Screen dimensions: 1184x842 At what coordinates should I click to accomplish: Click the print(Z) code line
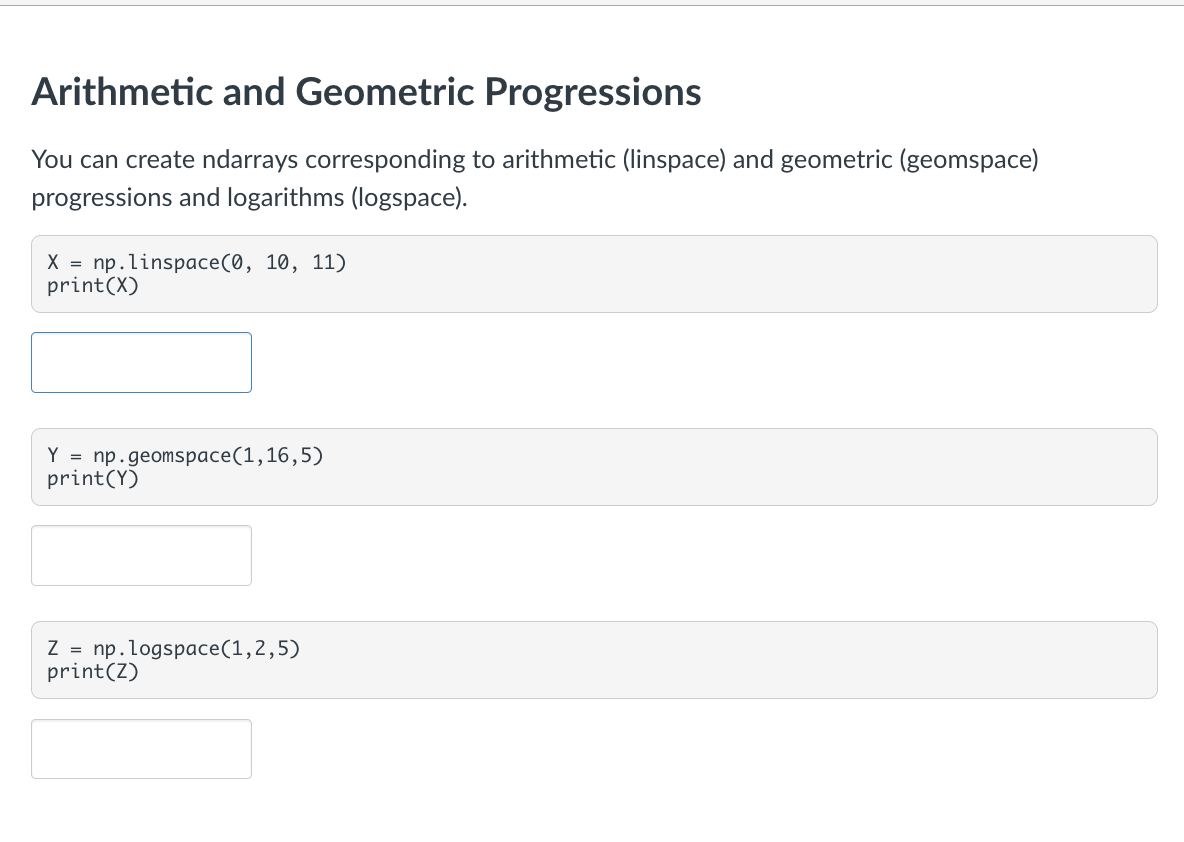[93, 671]
